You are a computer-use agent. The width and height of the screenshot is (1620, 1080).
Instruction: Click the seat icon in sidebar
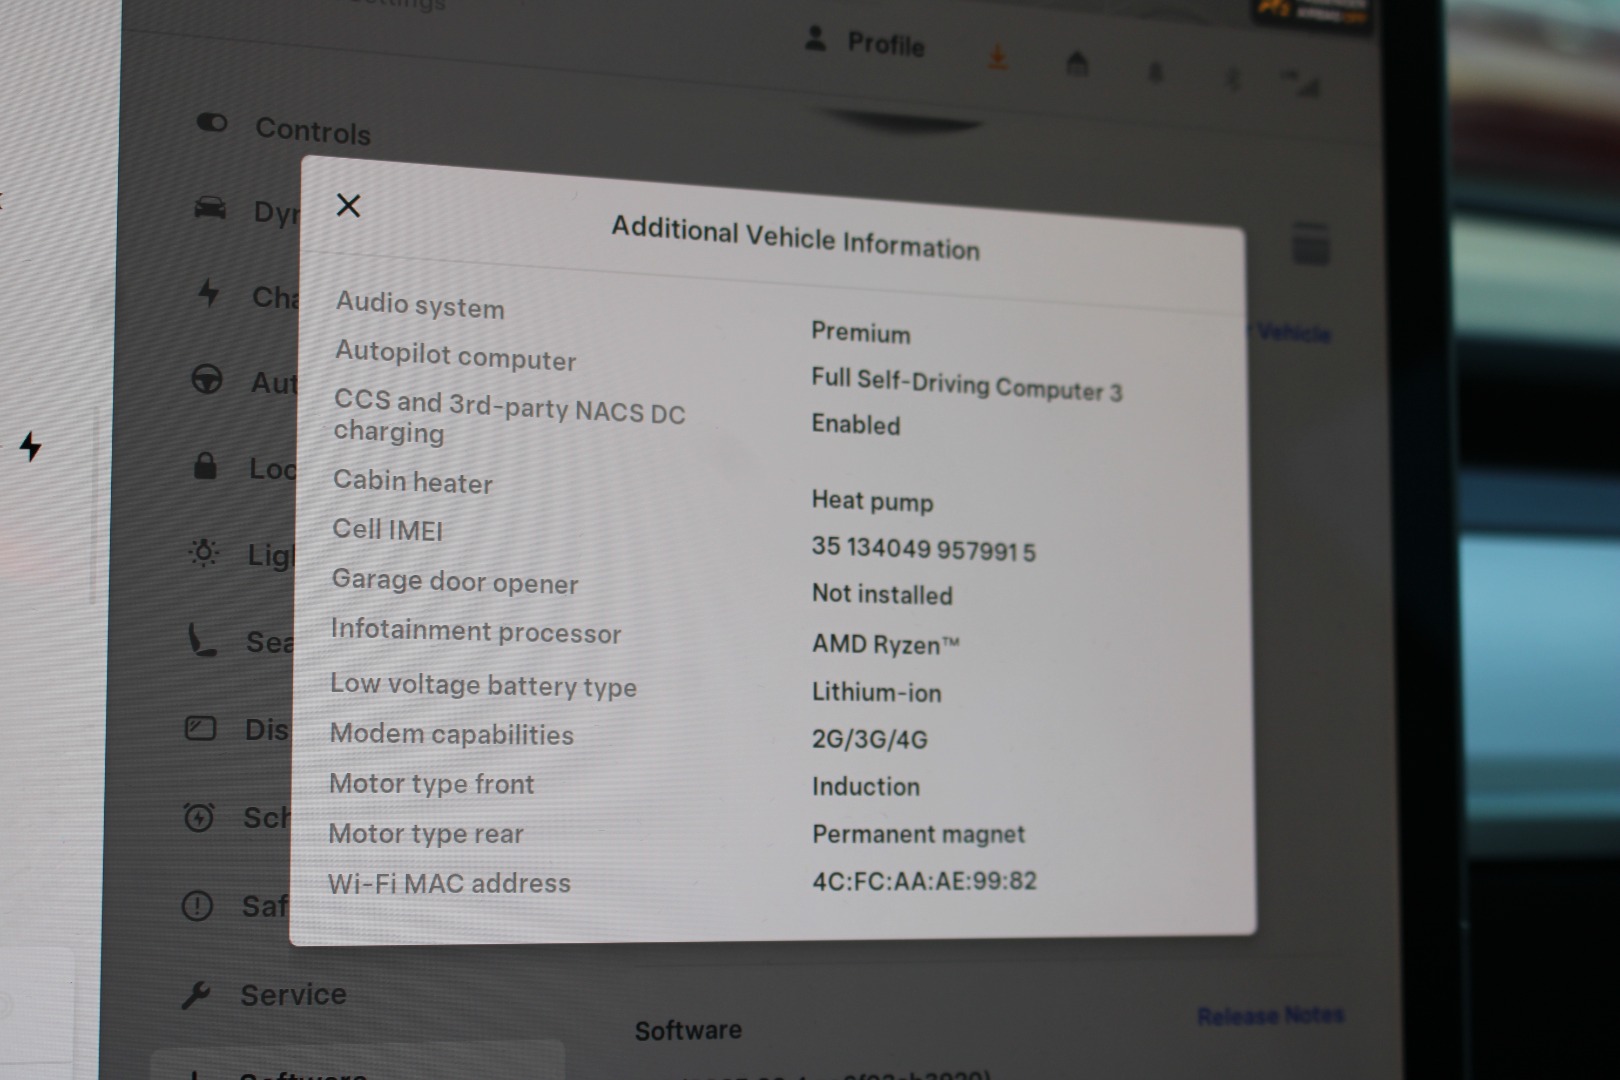tap(202, 640)
